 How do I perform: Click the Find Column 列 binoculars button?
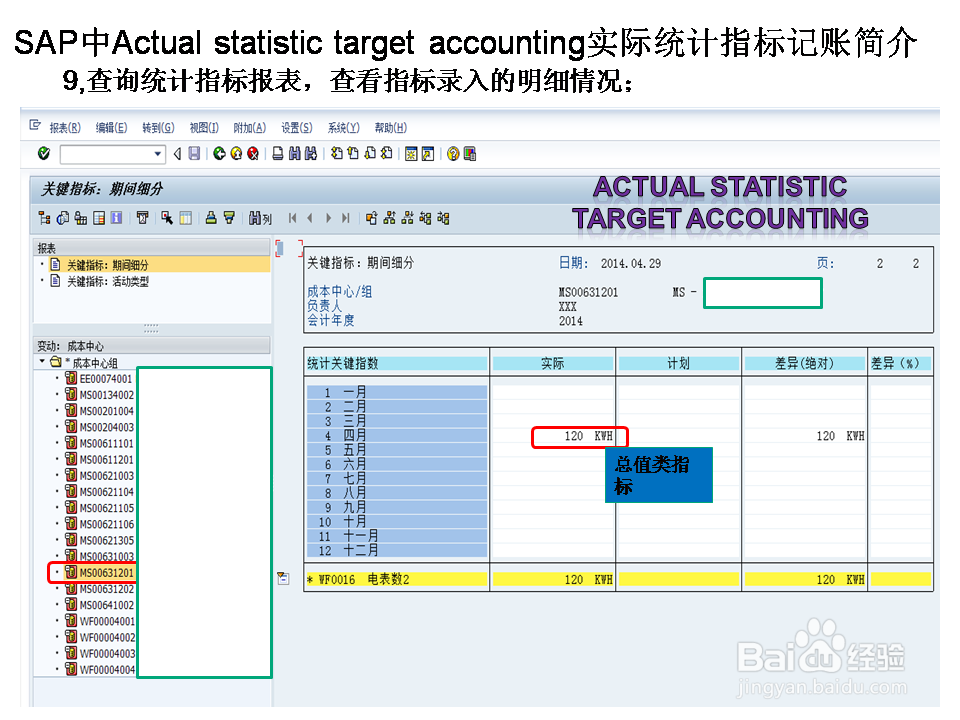point(260,218)
